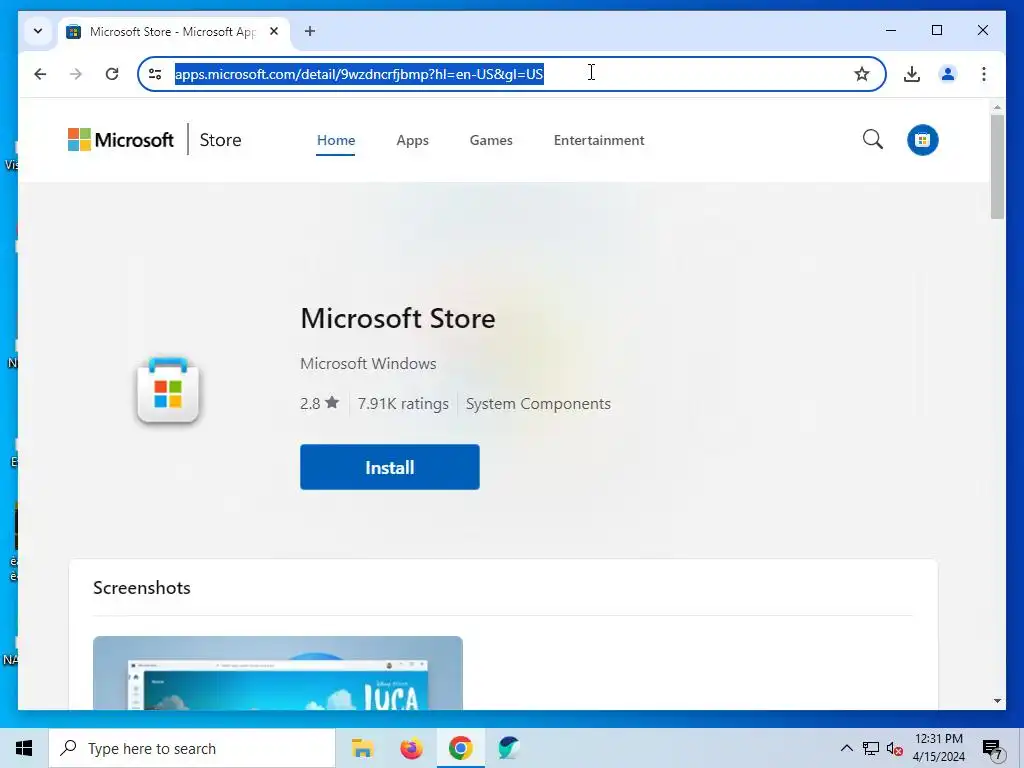The height and width of the screenshot is (768, 1024).
Task: Click the Microsoft Store title text
Action: 398,319
